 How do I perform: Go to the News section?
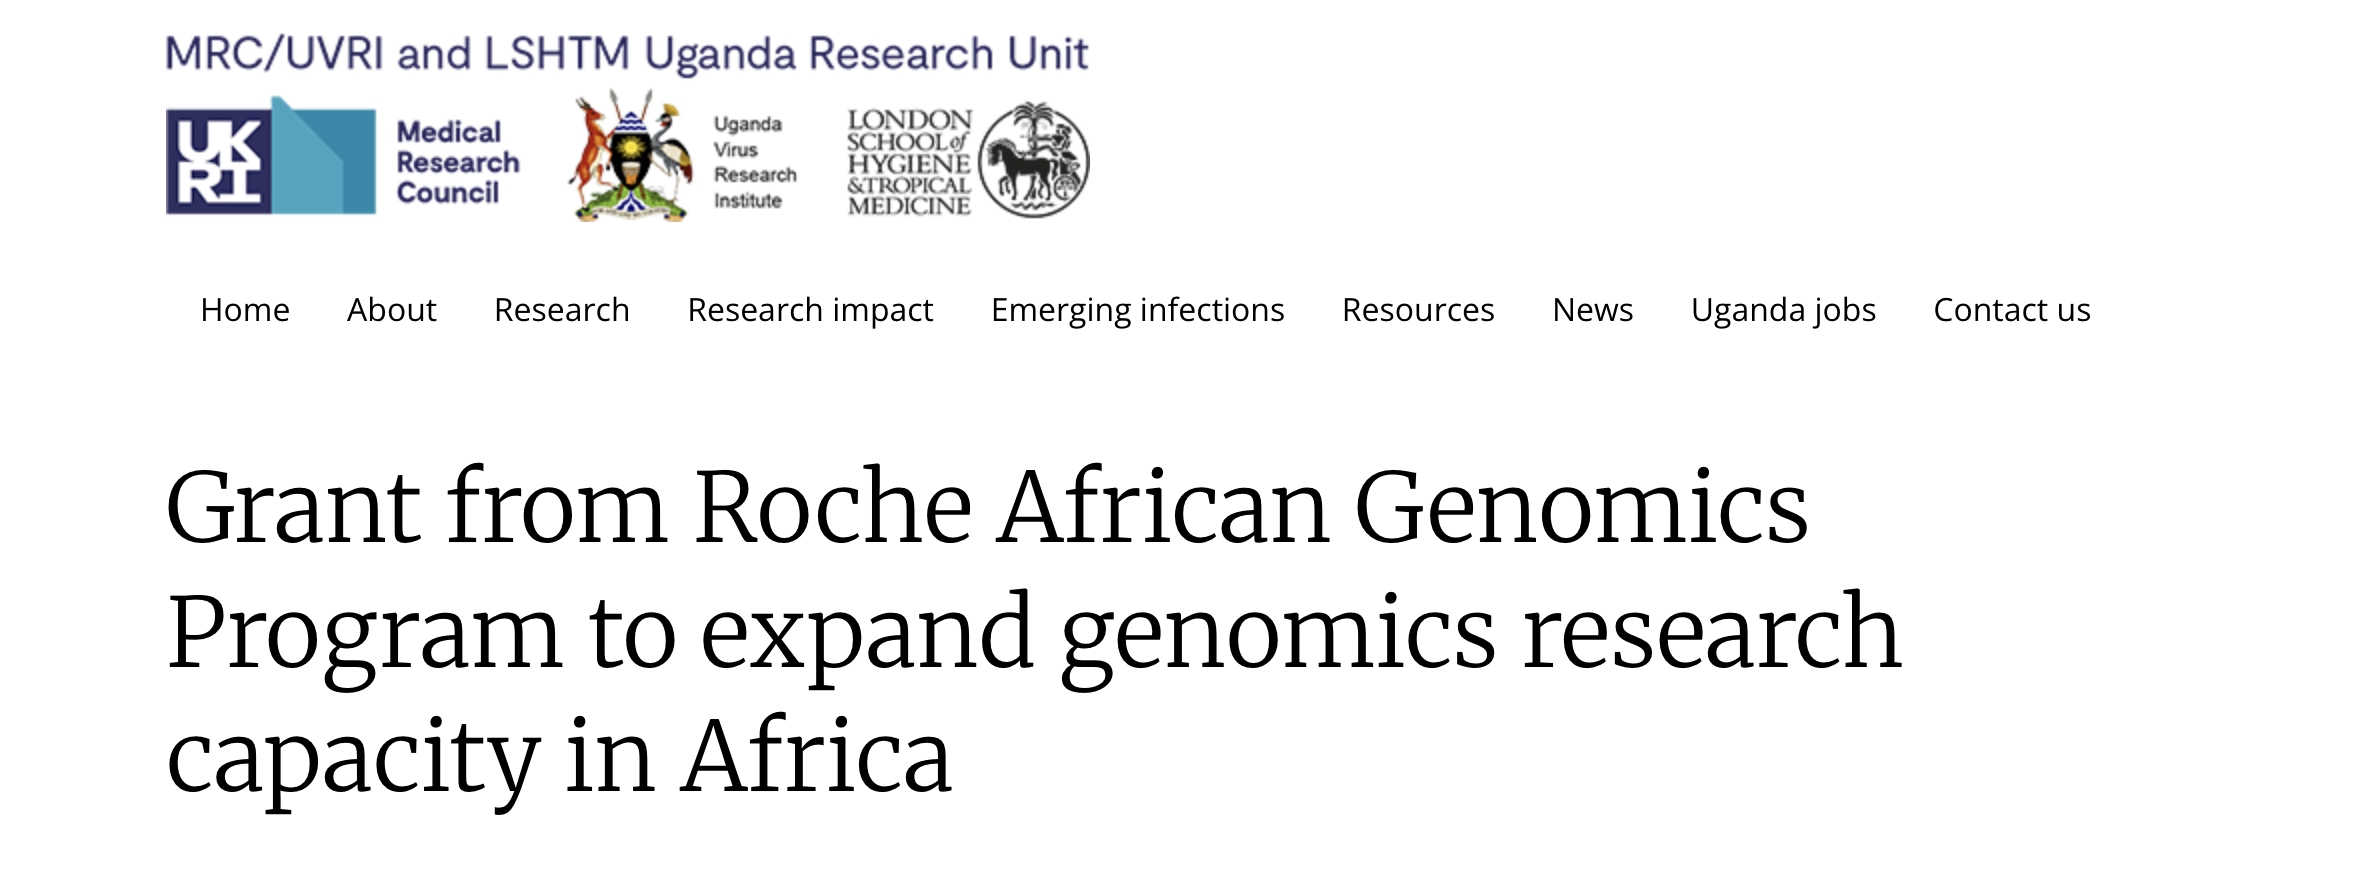[x=1592, y=310]
